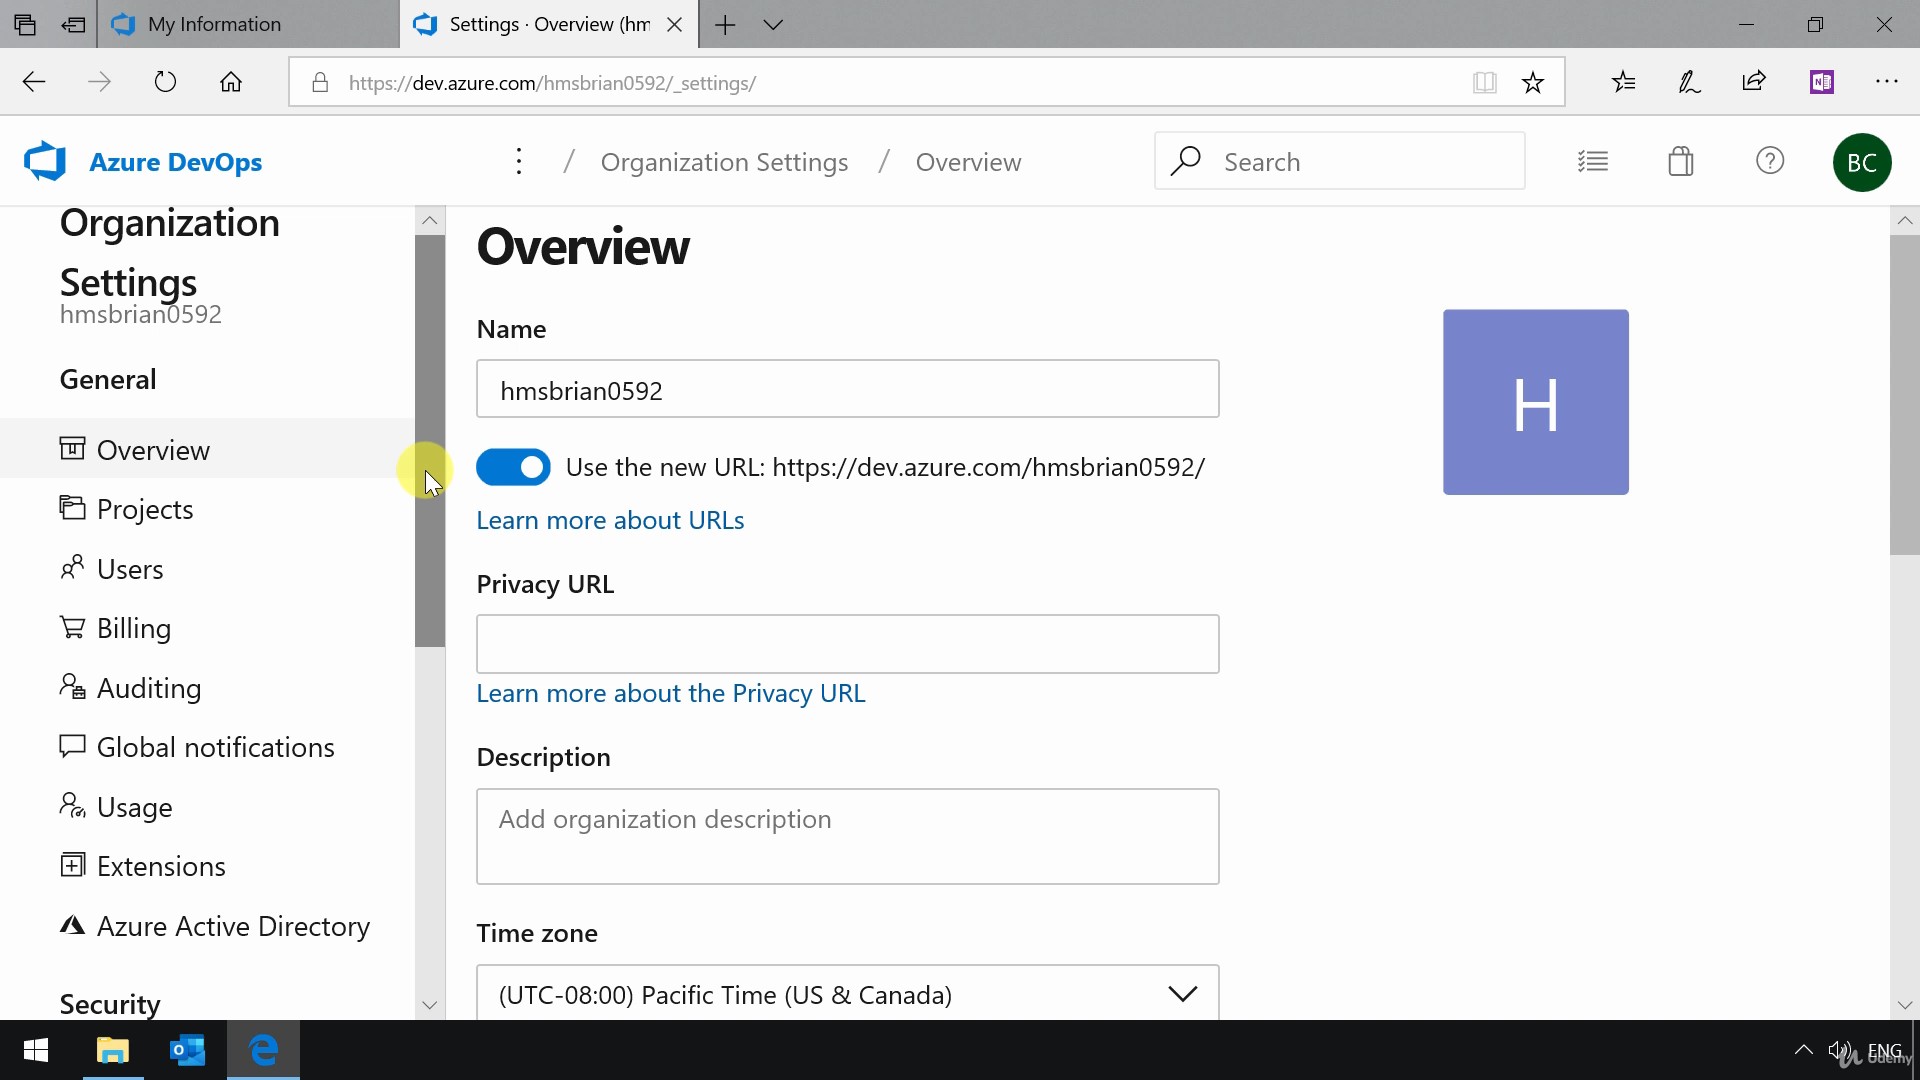Click the Extensions plus-box icon
This screenshot has width=1920, height=1080.
[72, 865]
